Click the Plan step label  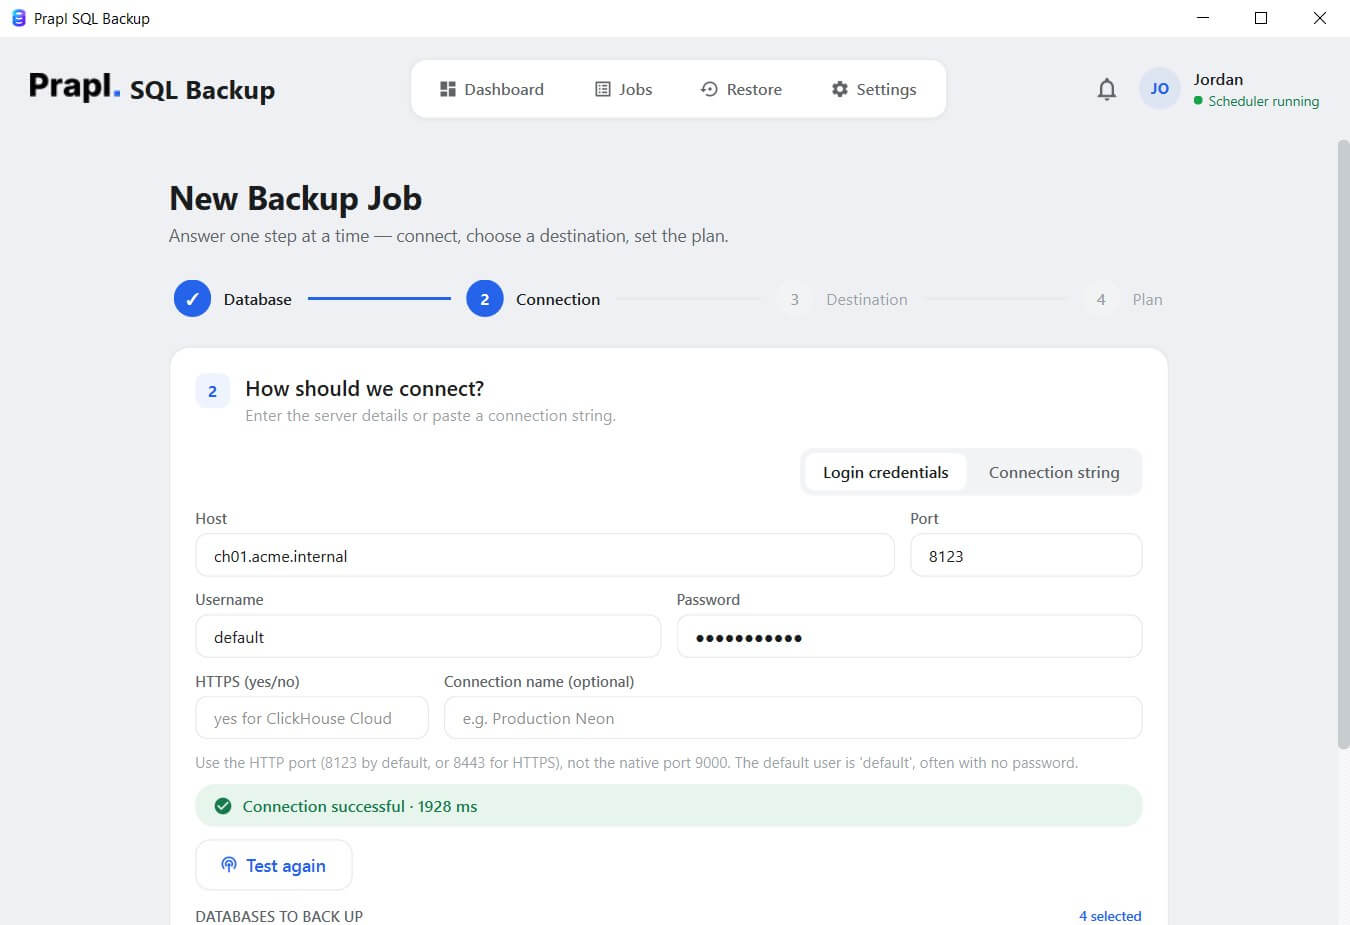[x=1147, y=299]
